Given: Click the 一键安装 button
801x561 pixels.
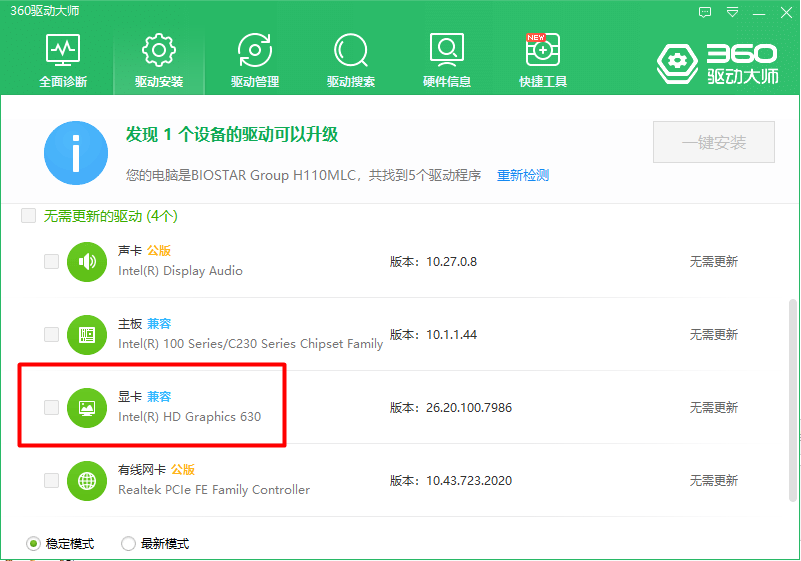Looking at the screenshot, I should point(714,142).
